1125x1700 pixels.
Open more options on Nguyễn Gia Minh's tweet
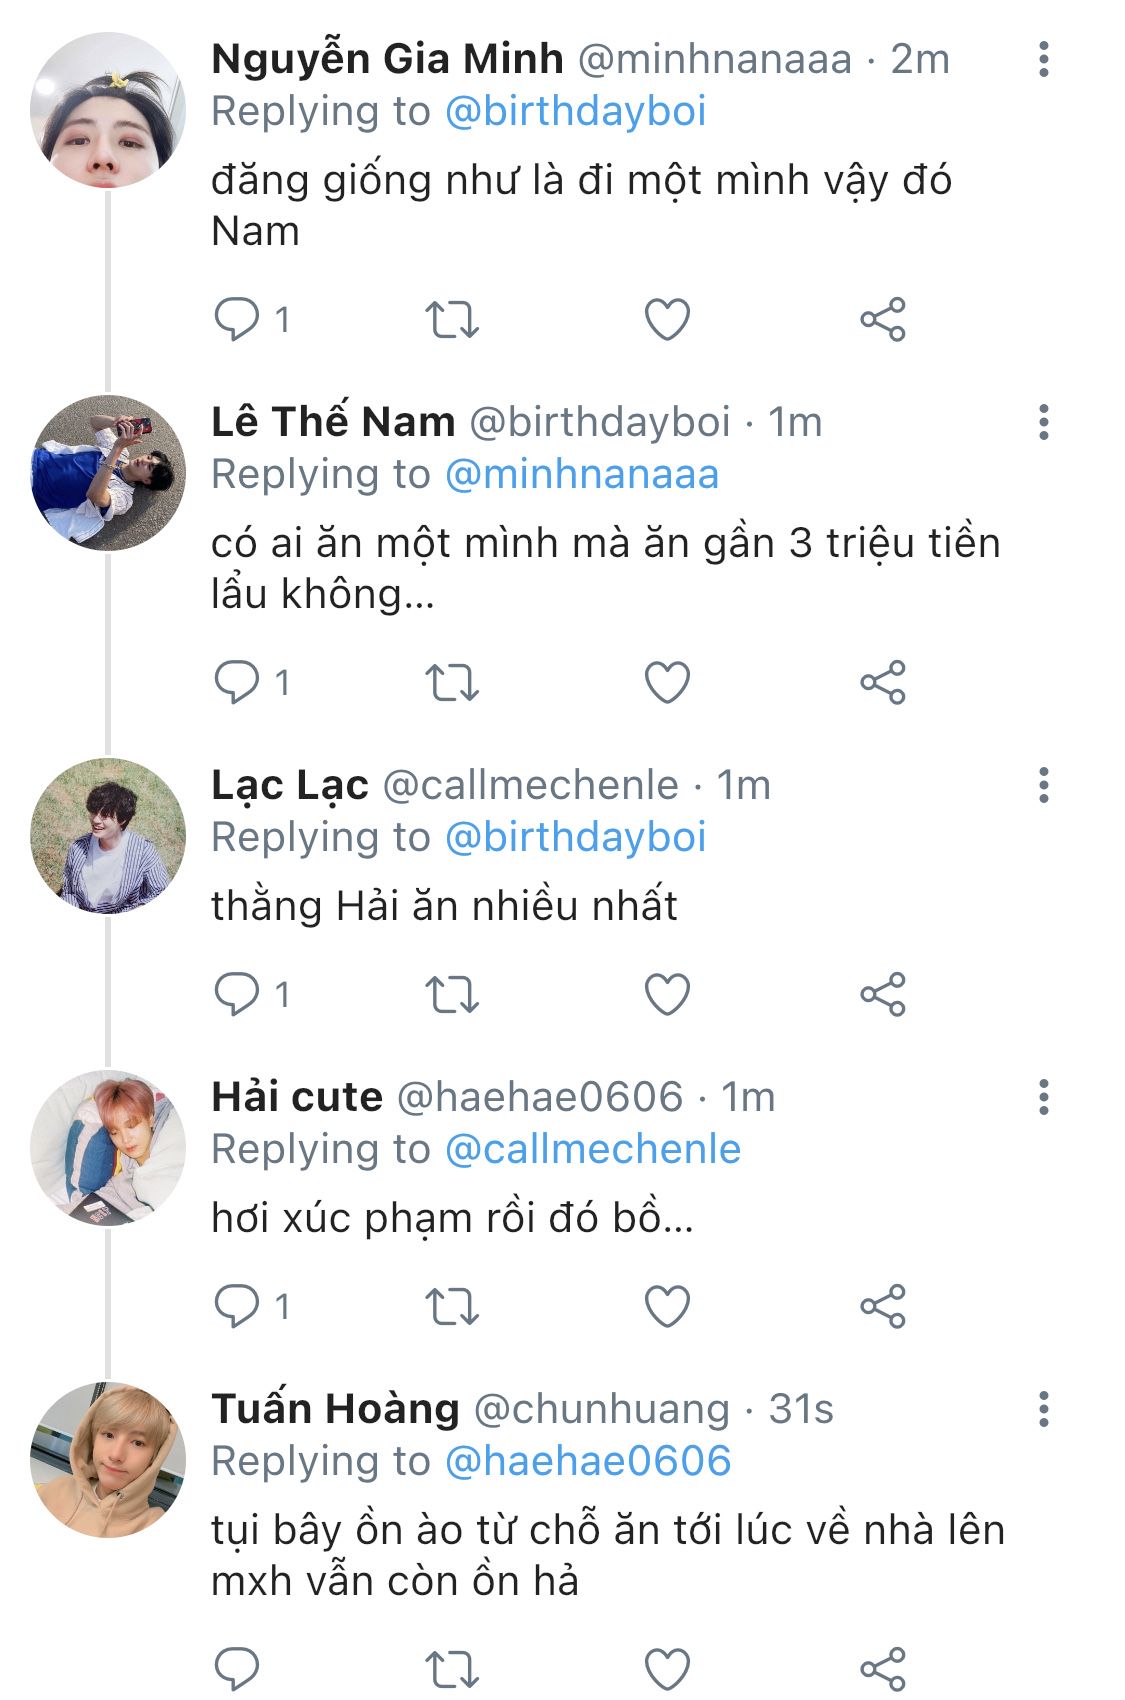click(1044, 60)
